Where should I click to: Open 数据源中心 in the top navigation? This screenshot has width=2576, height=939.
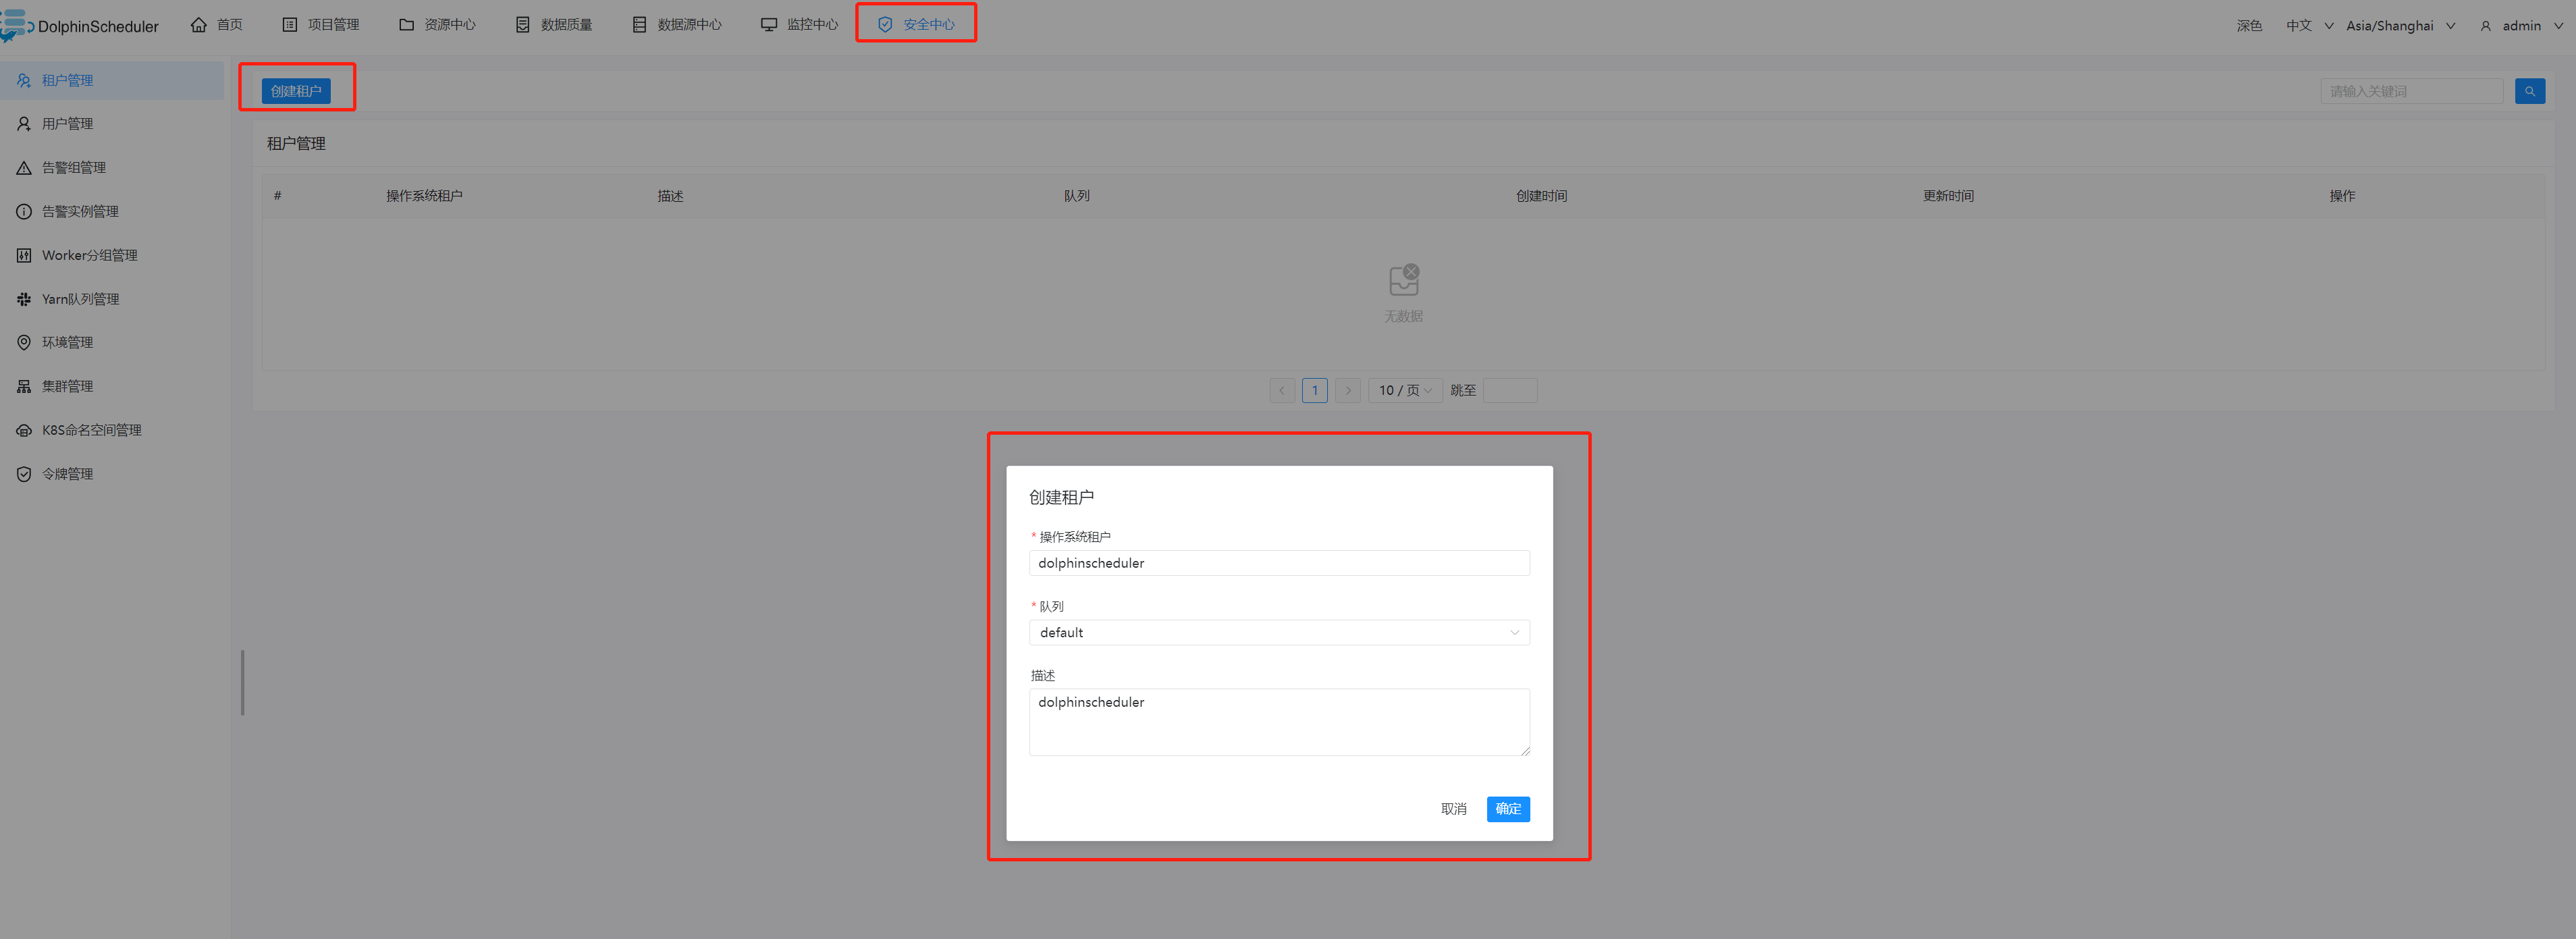(677, 24)
